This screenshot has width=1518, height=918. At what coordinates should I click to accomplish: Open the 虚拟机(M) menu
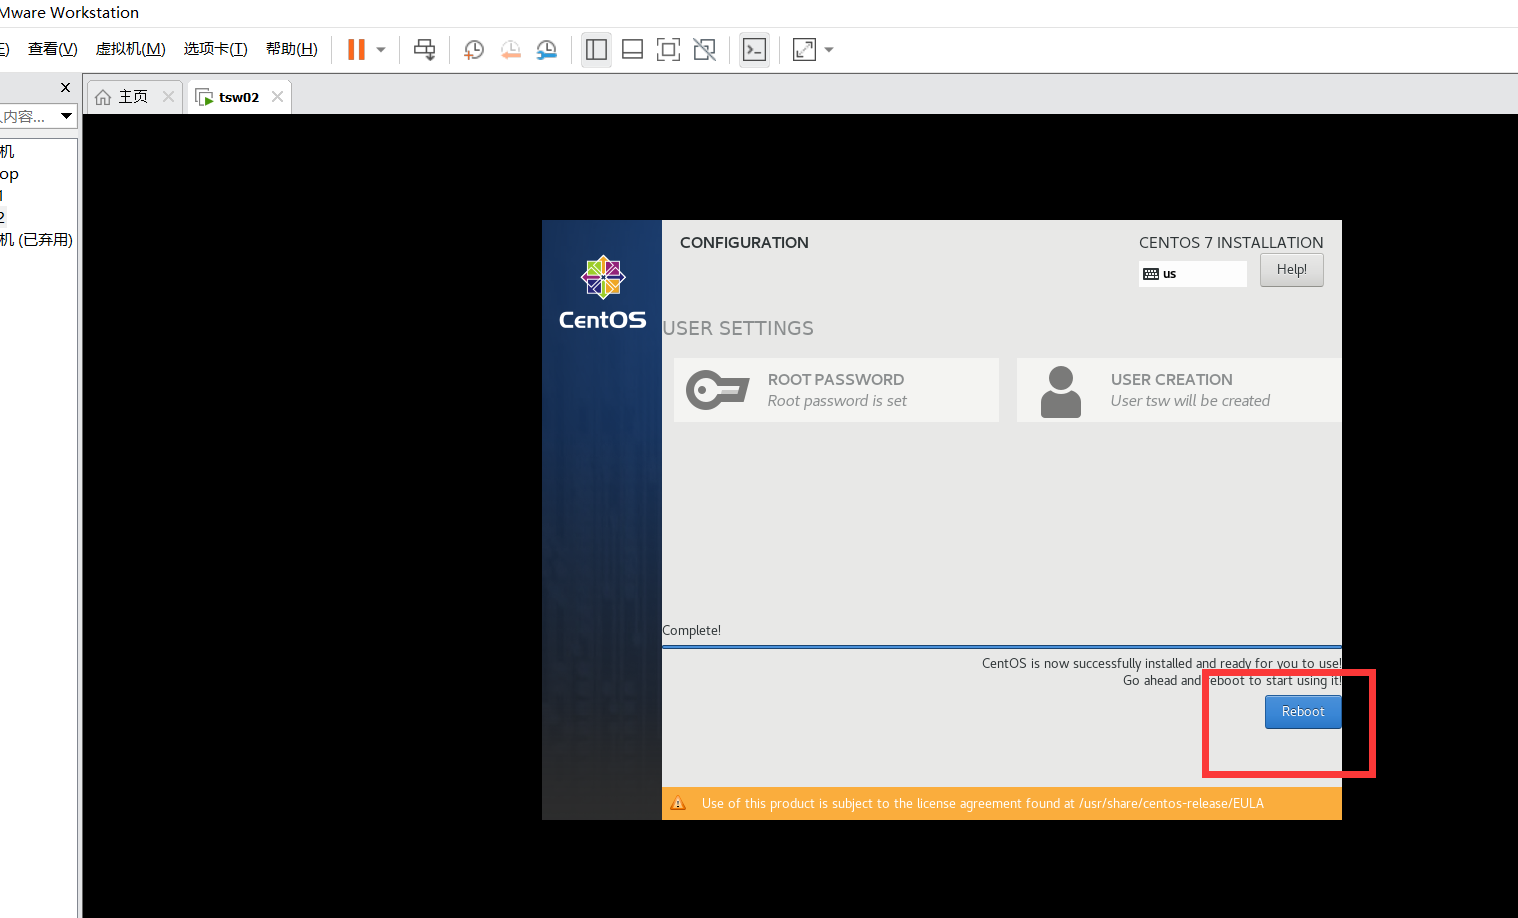click(x=131, y=49)
